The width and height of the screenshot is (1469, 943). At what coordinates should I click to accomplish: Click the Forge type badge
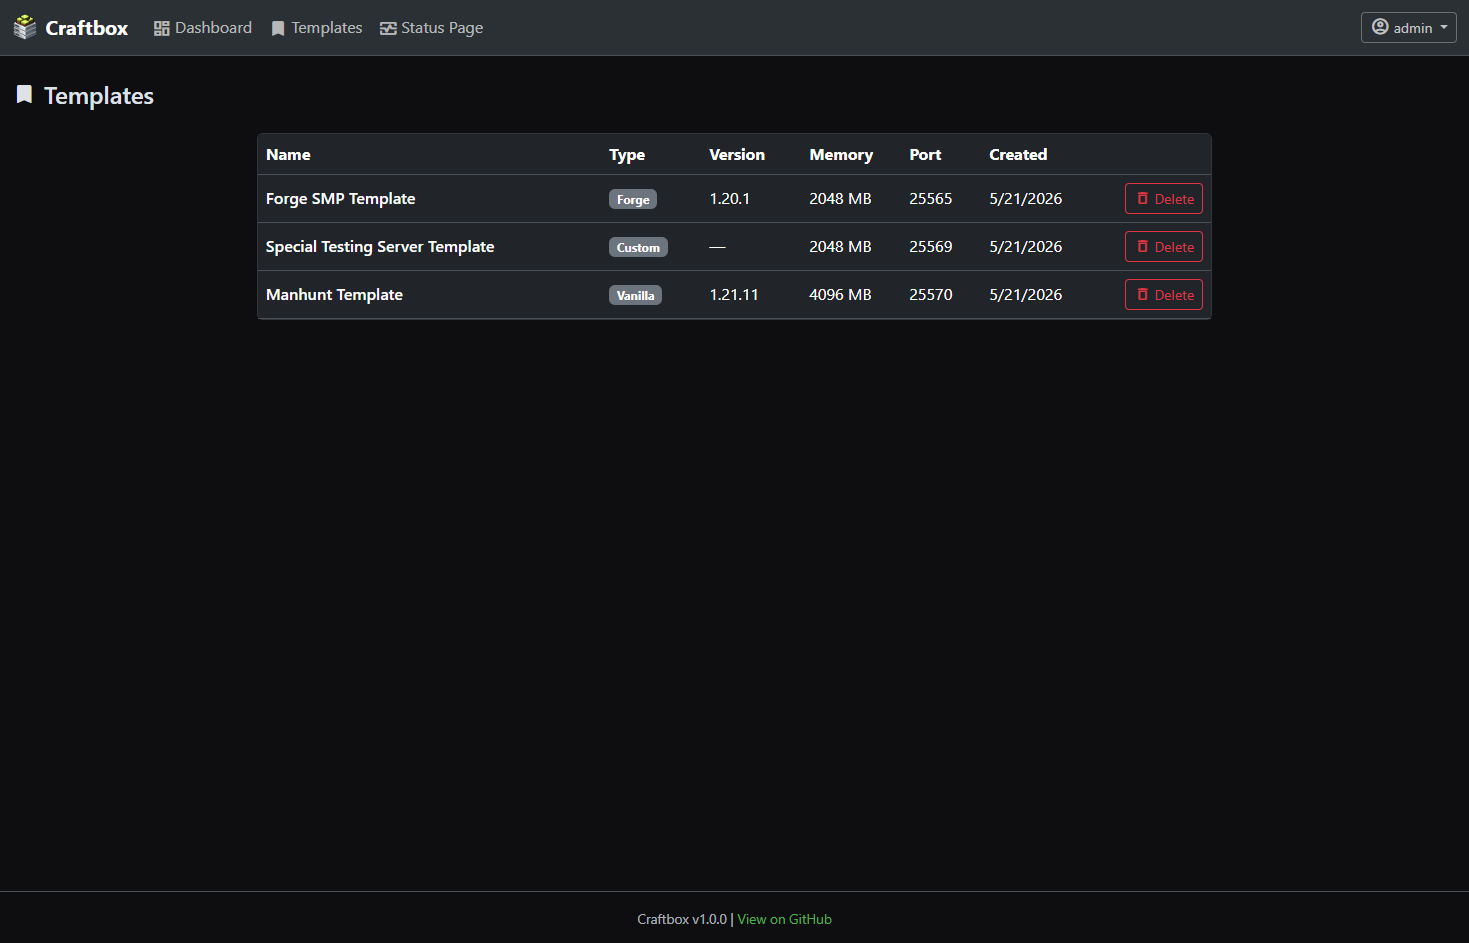tap(633, 200)
